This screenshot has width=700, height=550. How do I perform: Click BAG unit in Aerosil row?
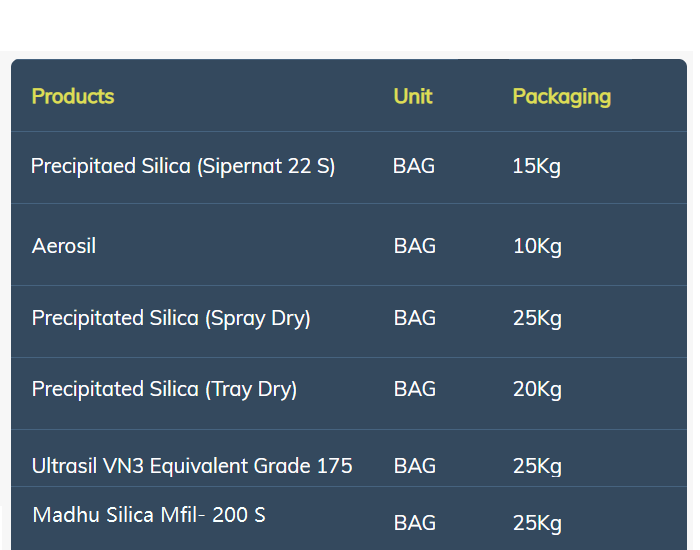tap(415, 246)
